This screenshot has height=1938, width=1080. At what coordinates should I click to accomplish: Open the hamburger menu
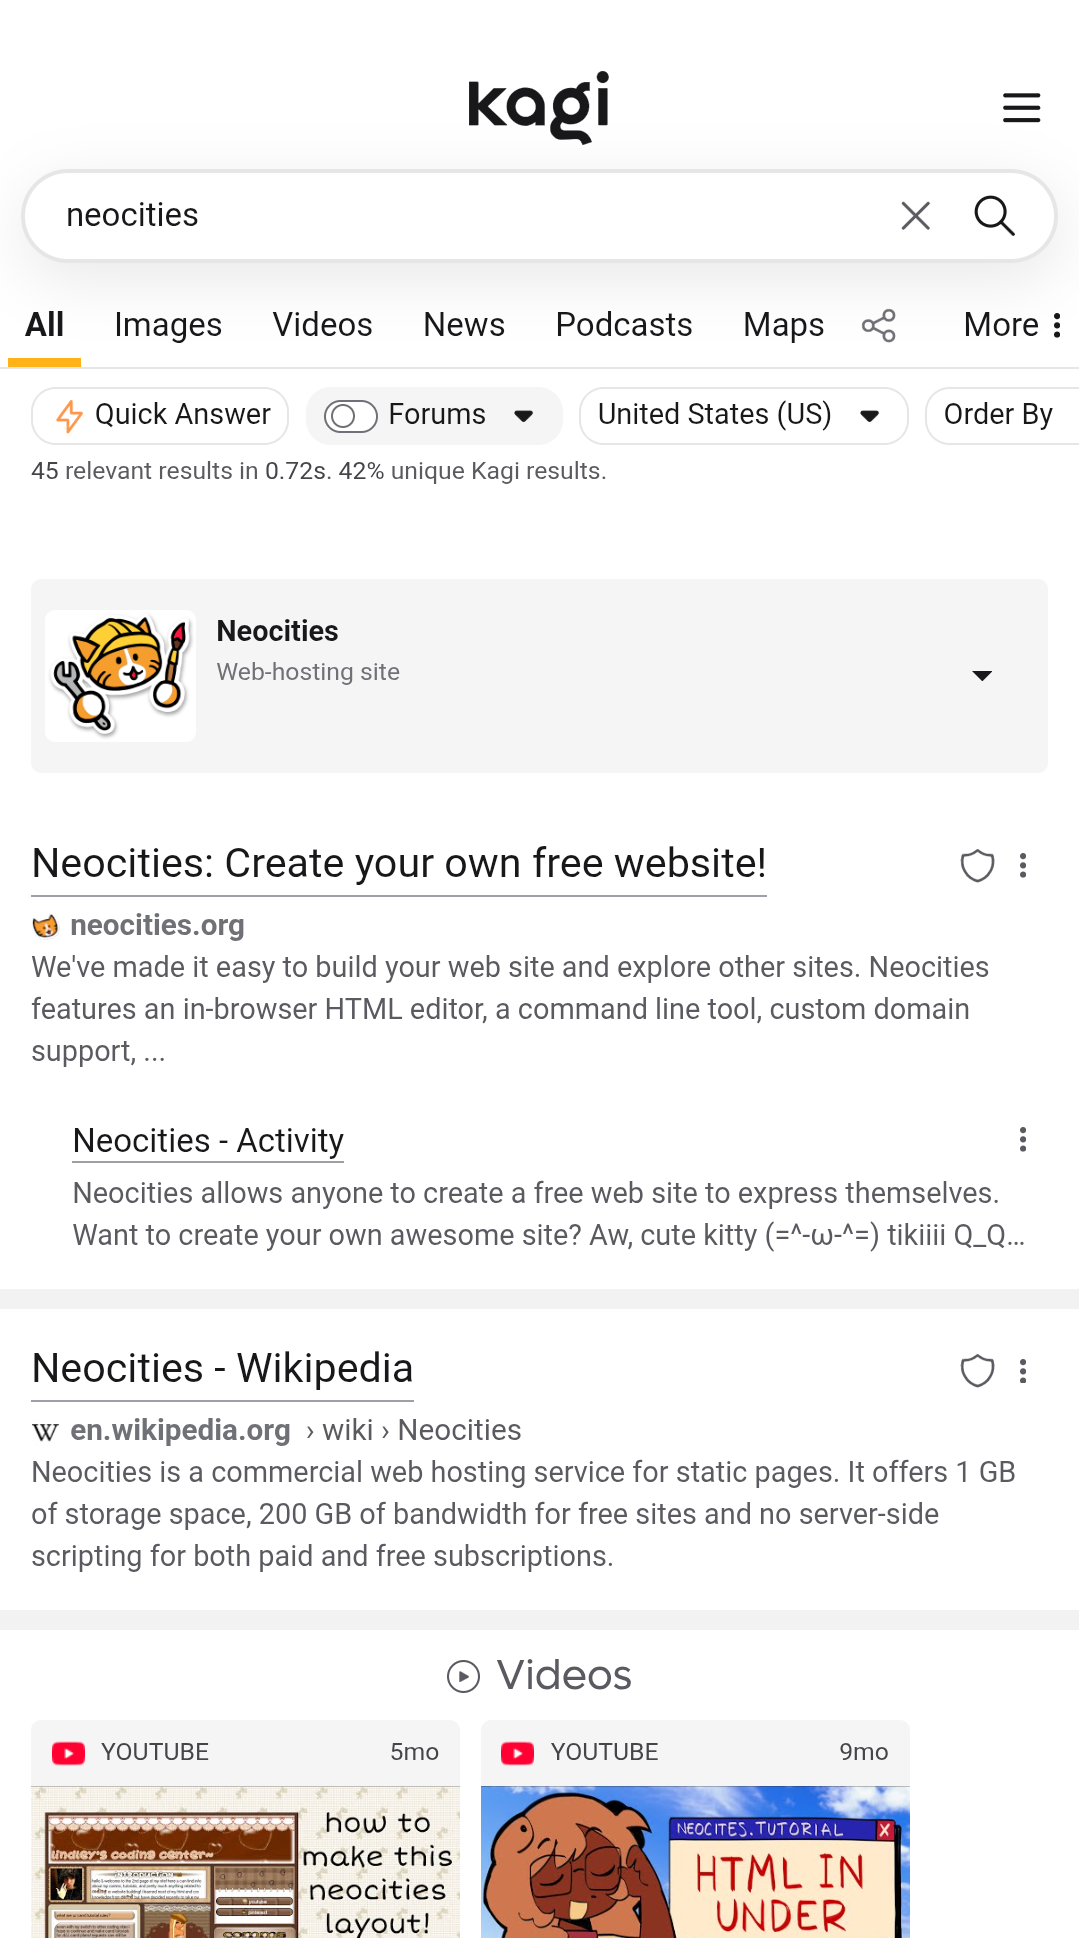pyautogui.click(x=1021, y=107)
